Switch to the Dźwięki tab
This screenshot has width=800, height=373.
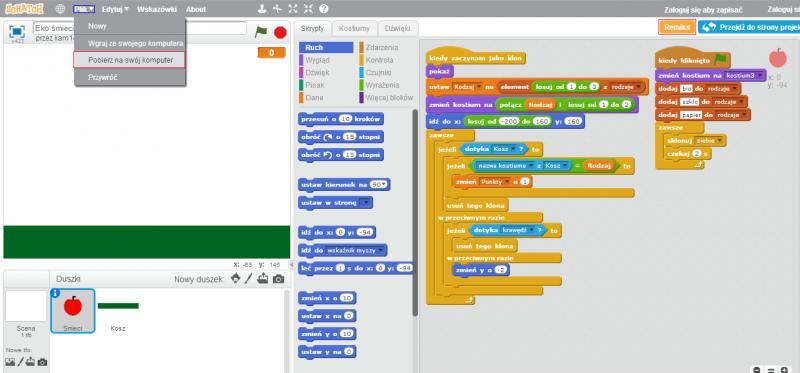[x=397, y=29]
